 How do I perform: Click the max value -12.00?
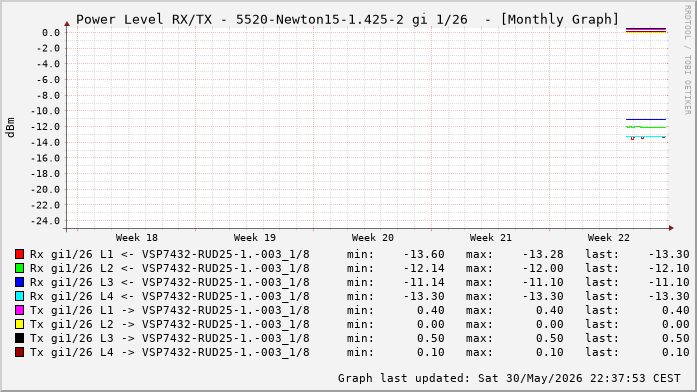[543, 268]
